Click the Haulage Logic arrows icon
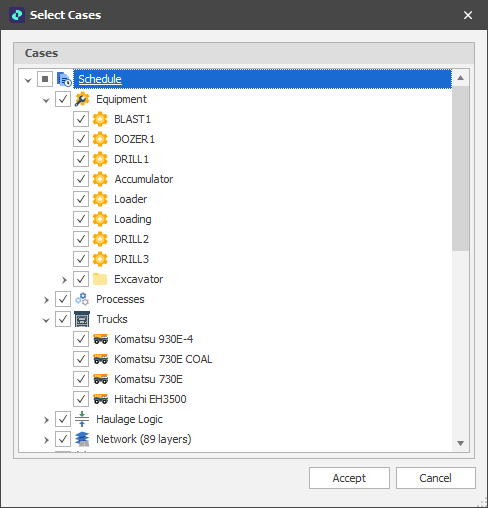488x508 pixels. click(82, 419)
